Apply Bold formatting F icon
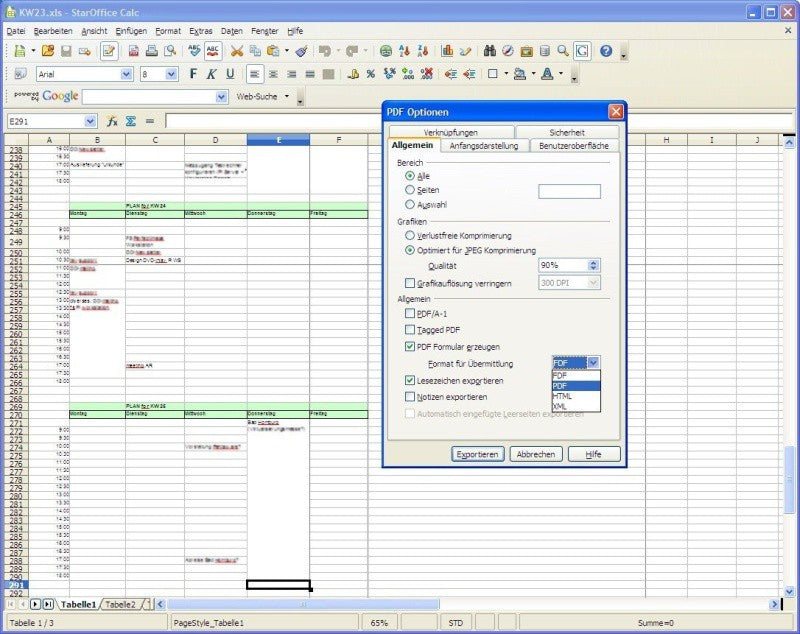Screen dimensions: 800x634 (x=193, y=74)
